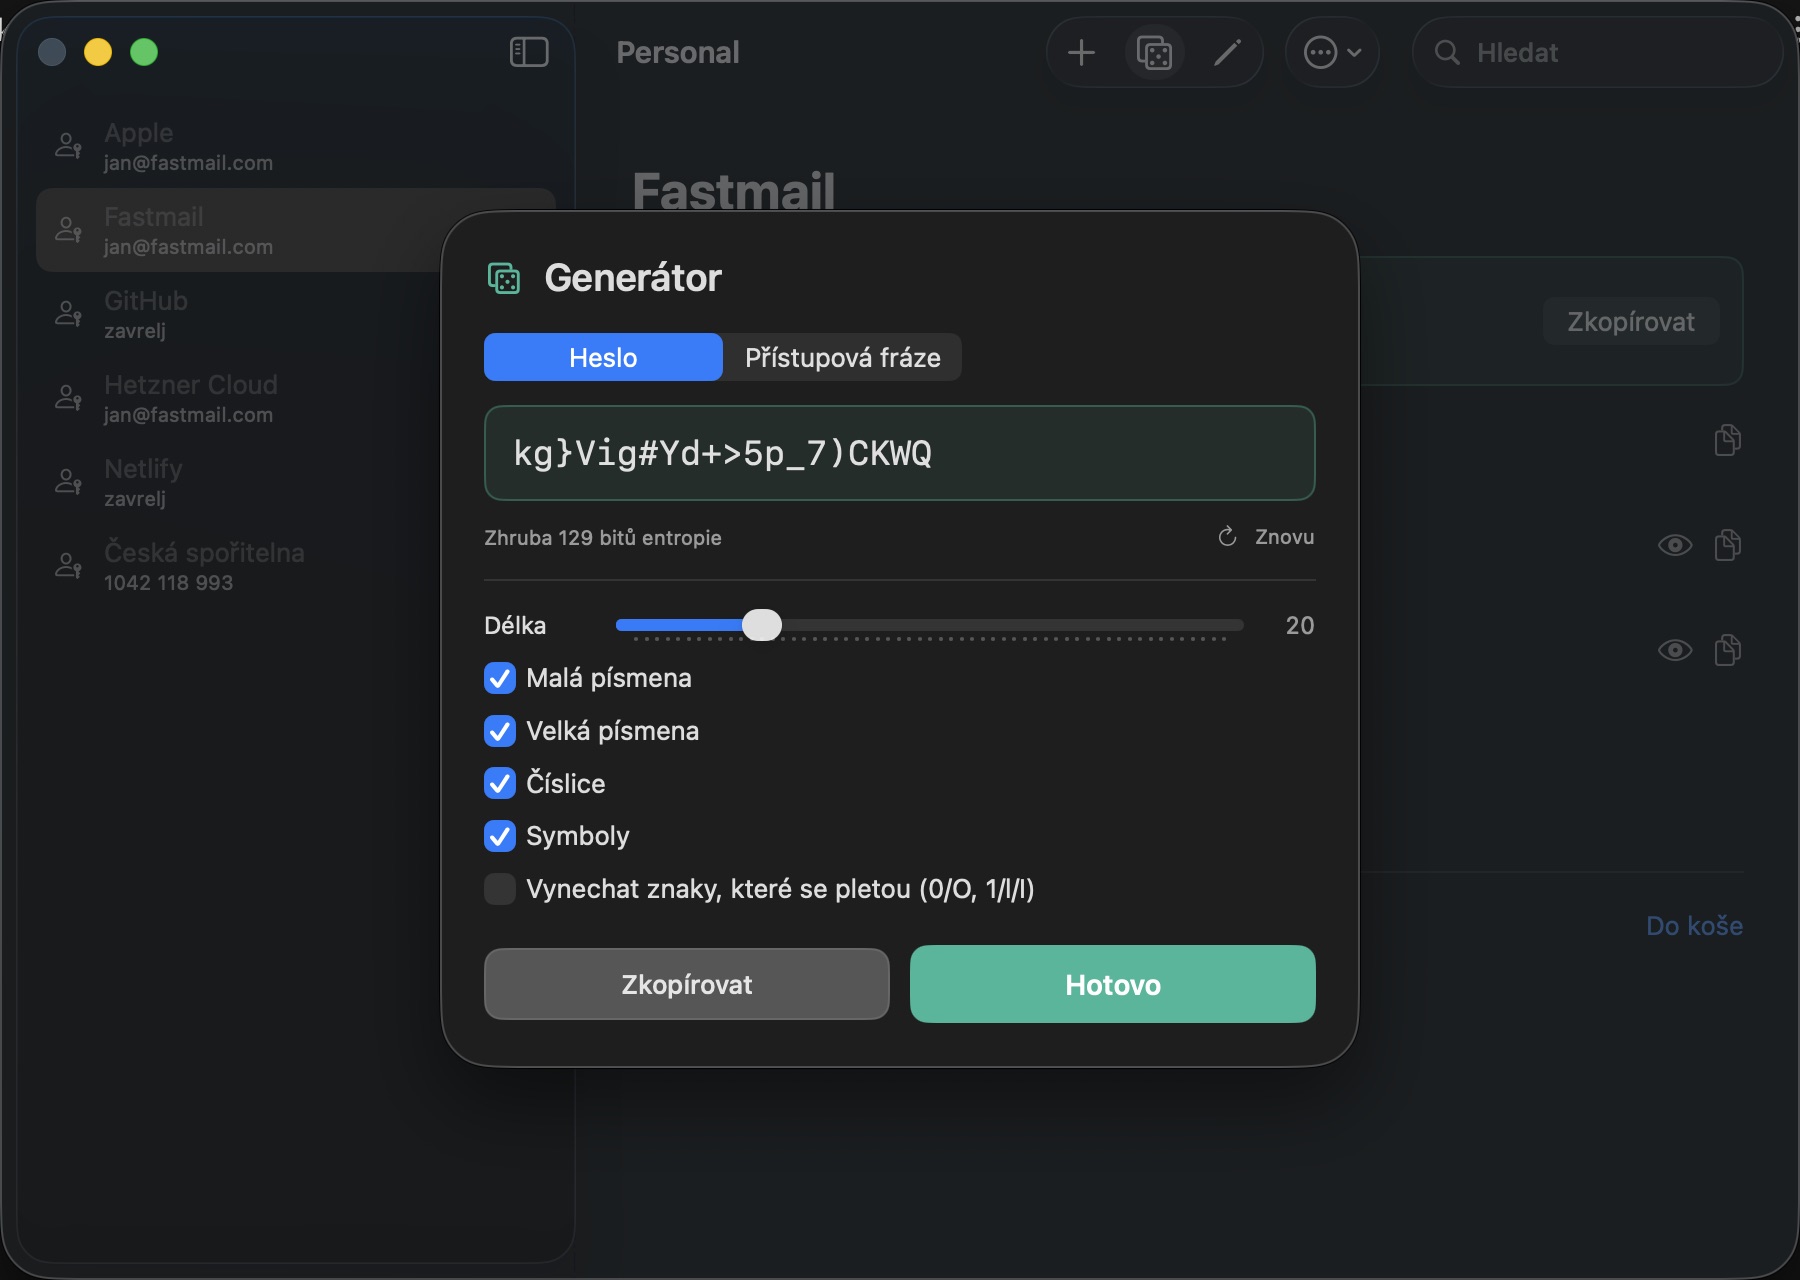The height and width of the screenshot is (1280, 1800).
Task: Uncheck Velká písmena checkbox
Action: (500, 731)
